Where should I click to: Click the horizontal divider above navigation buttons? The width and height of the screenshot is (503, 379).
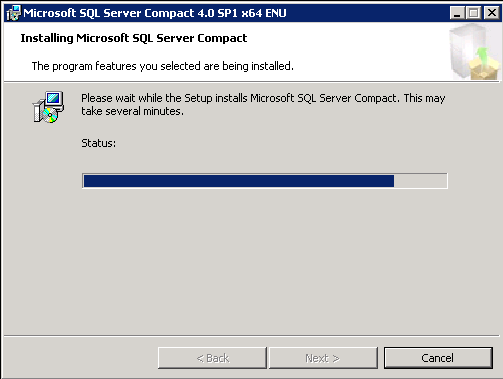(252, 336)
